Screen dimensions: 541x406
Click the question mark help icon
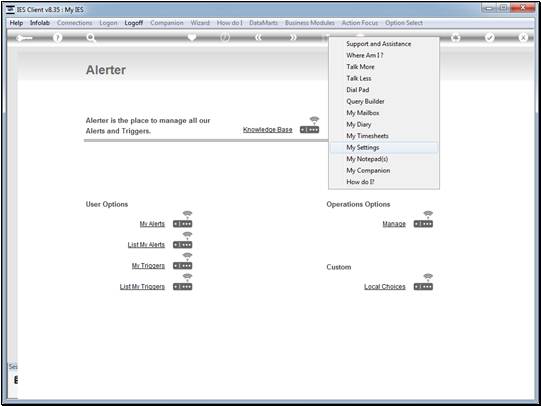58,37
